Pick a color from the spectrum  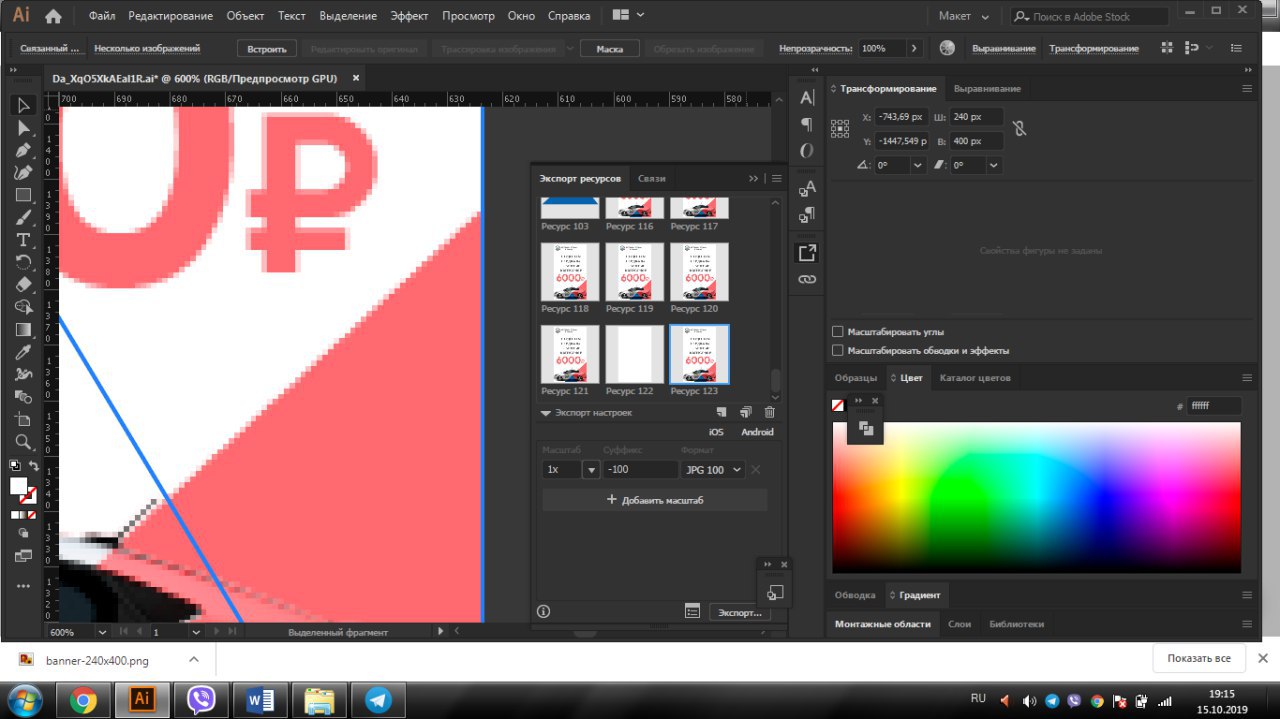pyautogui.click(x=1036, y=497)
